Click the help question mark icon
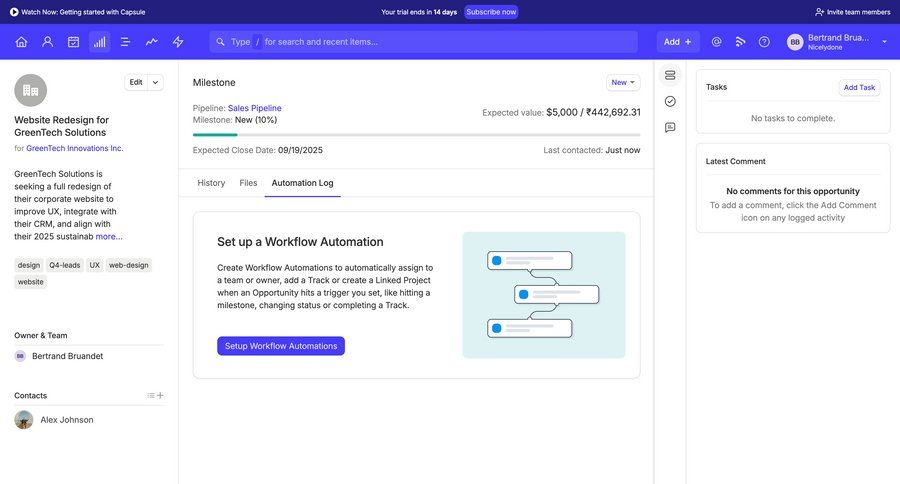 click(764, 42)
